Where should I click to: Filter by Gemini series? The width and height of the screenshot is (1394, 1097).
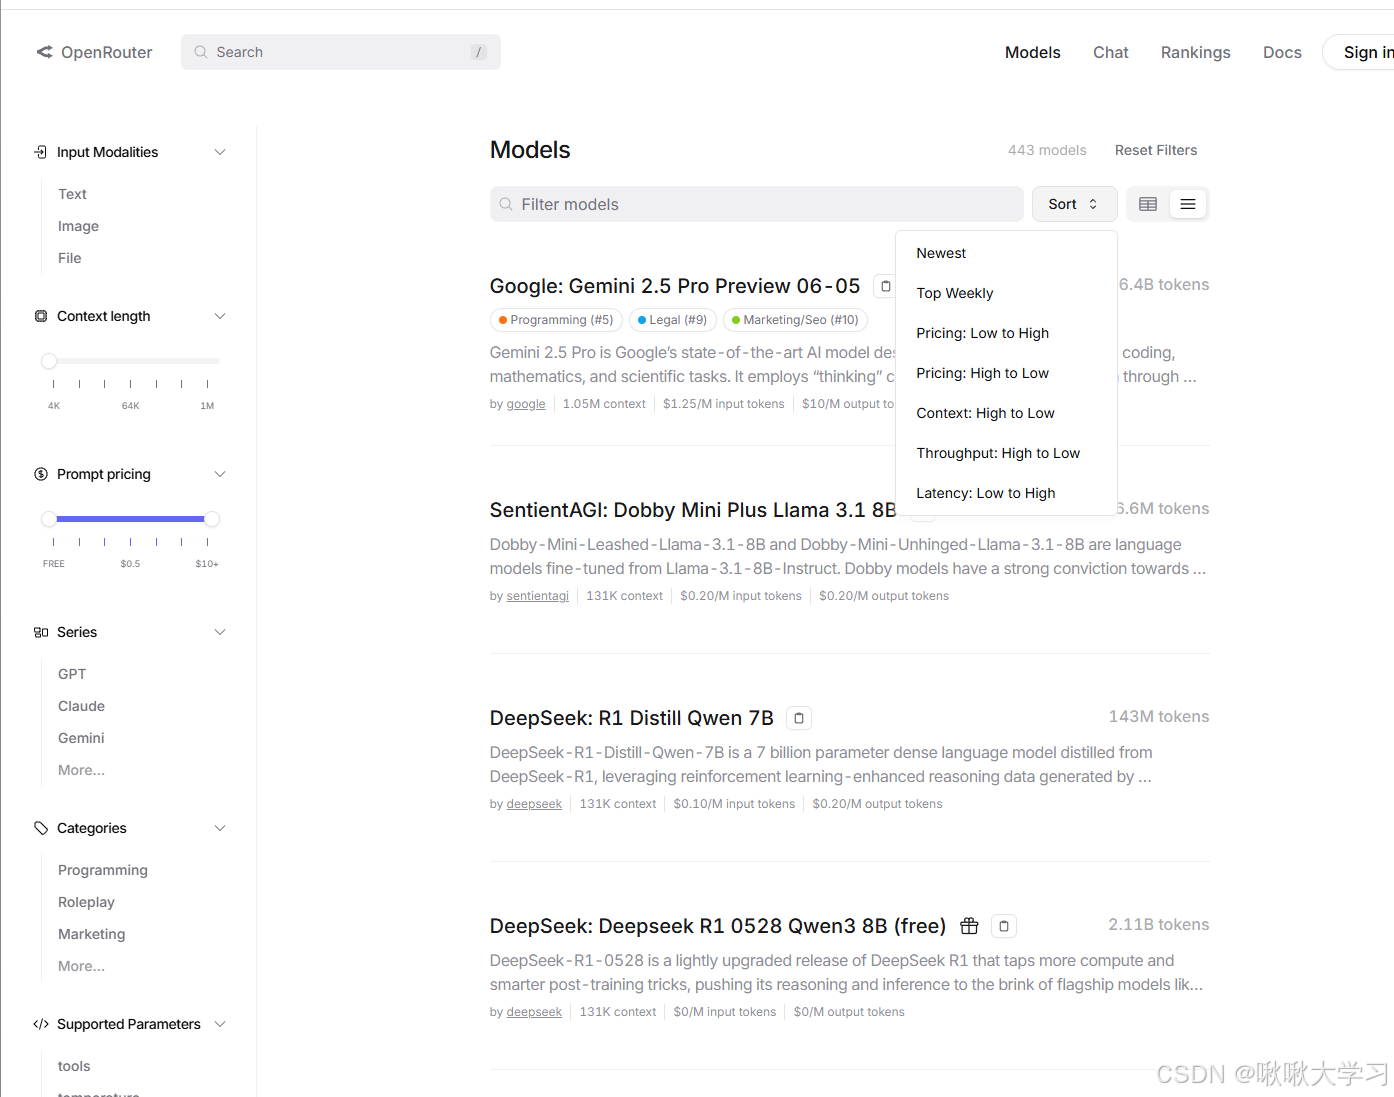pyautogui.click(x=81, y=738)
